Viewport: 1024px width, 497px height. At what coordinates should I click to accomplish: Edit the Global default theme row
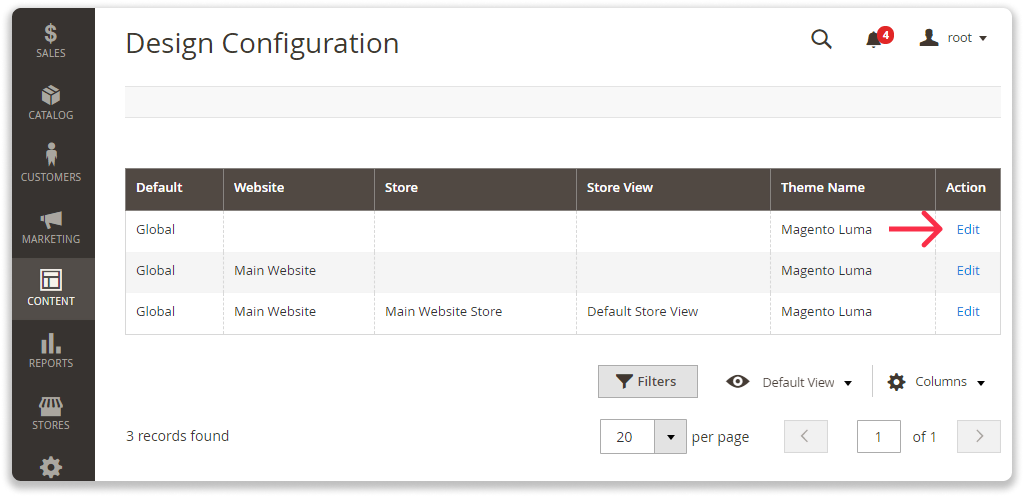tap(967, 229)
